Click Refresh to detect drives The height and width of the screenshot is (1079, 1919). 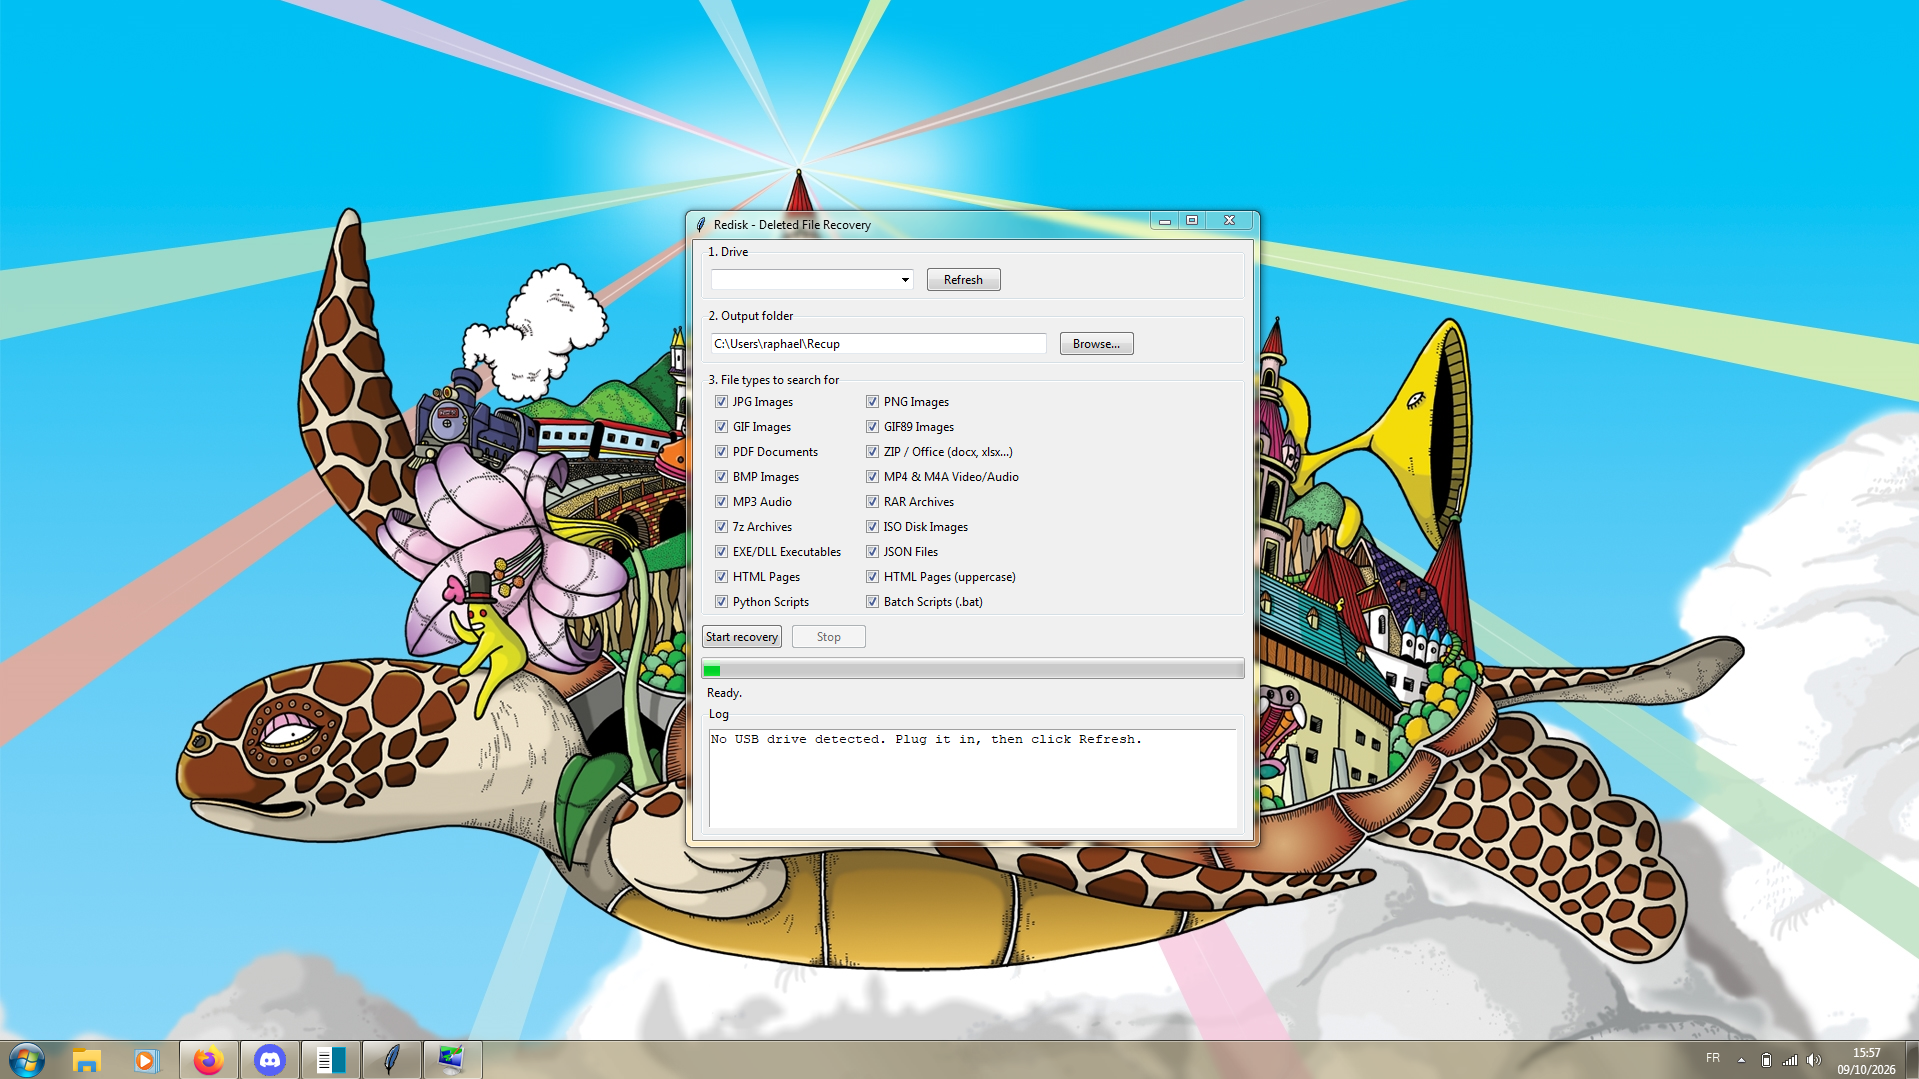963,280
